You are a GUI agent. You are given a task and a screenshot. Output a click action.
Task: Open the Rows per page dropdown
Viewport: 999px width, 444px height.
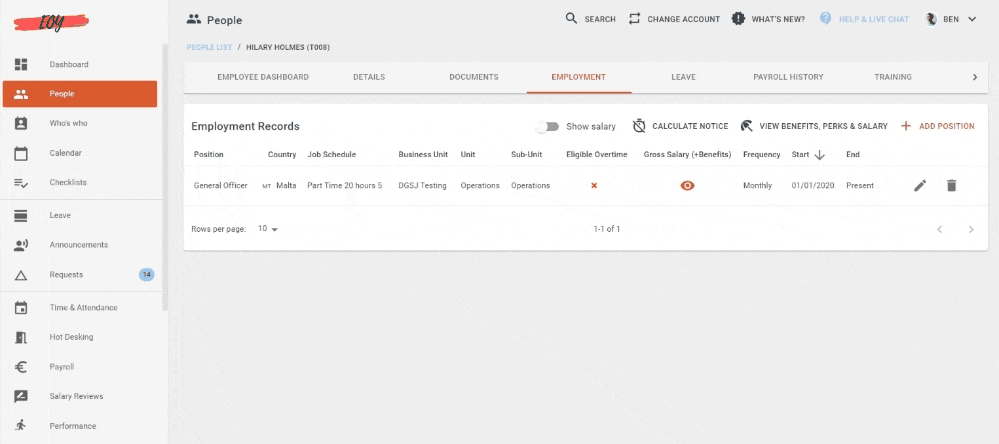click(x=268, y=229)
